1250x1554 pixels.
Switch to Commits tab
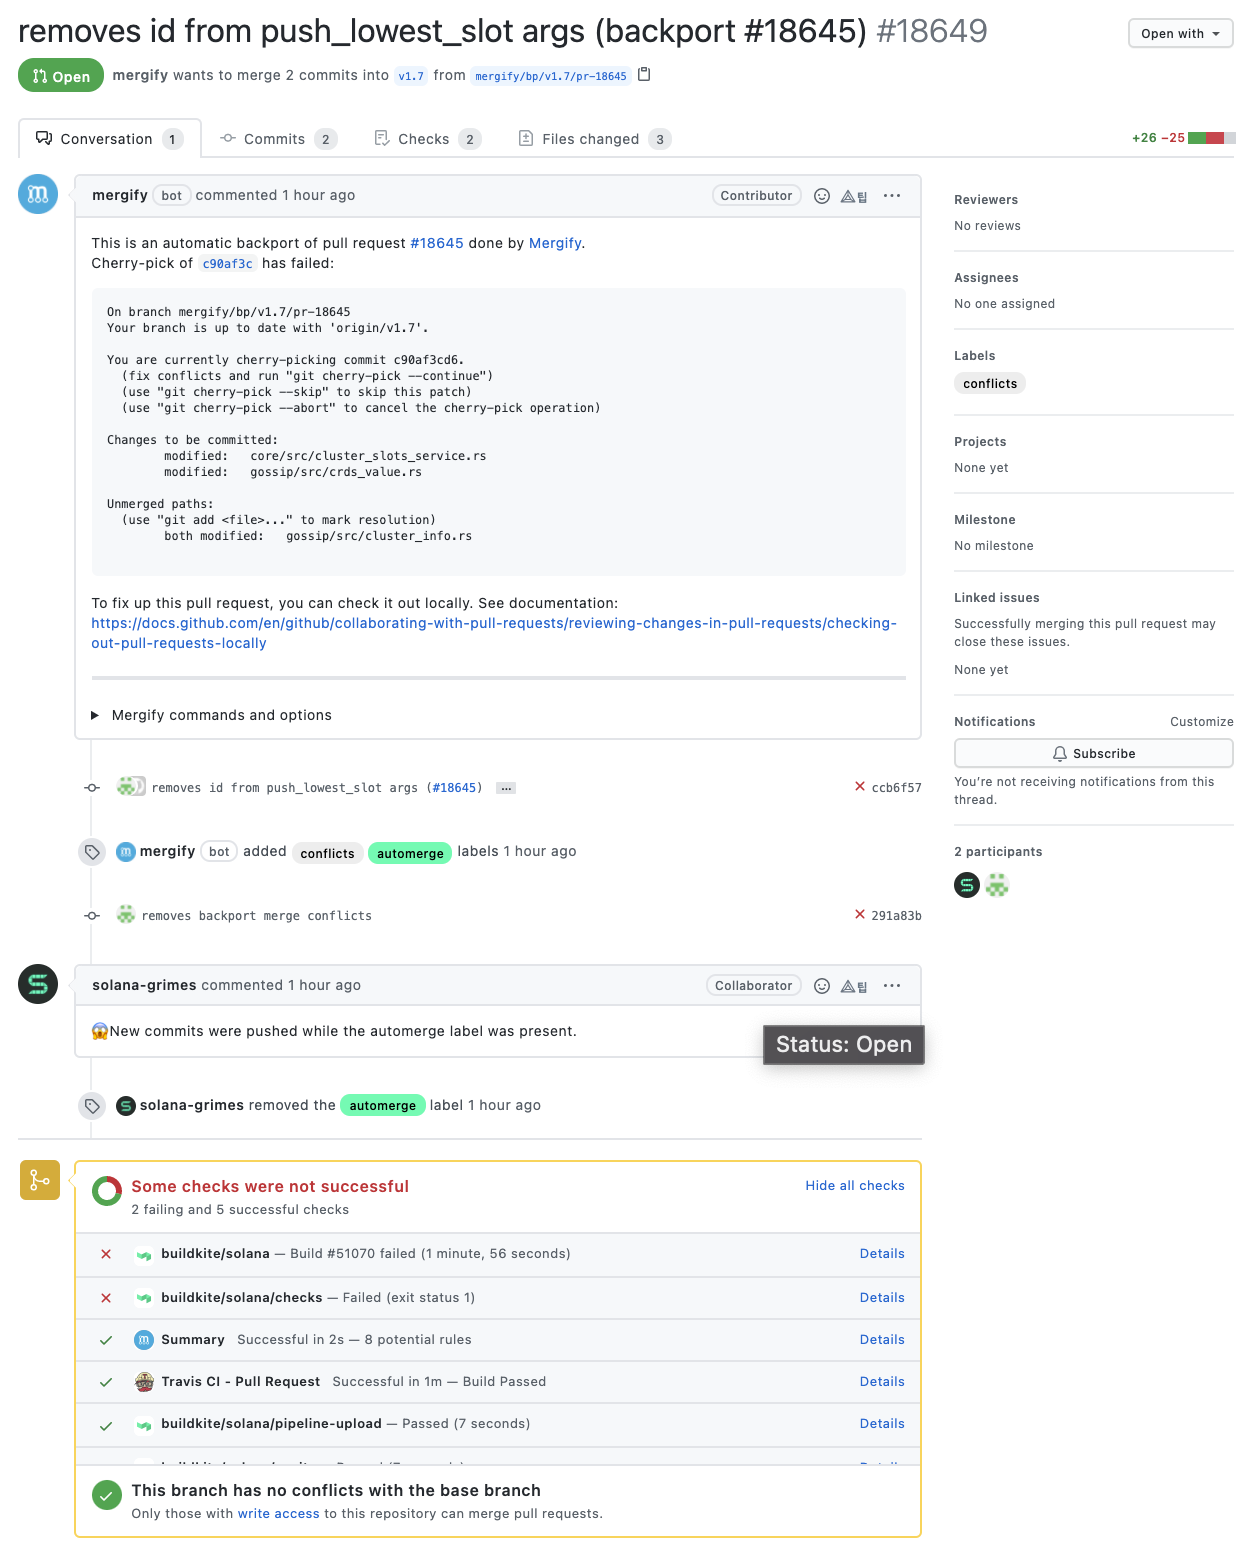pyautogui.click(x=278, y=139)
